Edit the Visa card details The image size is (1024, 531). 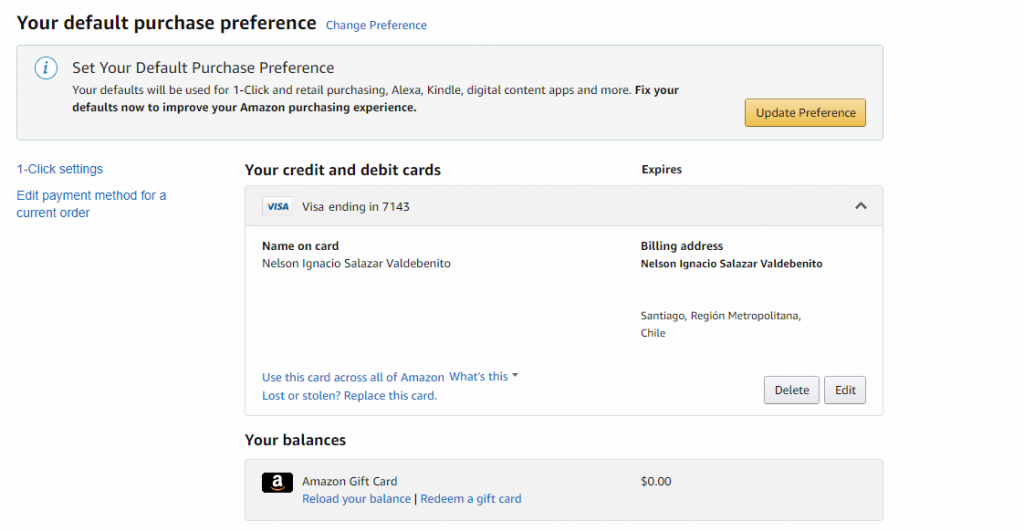pos(845,390)
